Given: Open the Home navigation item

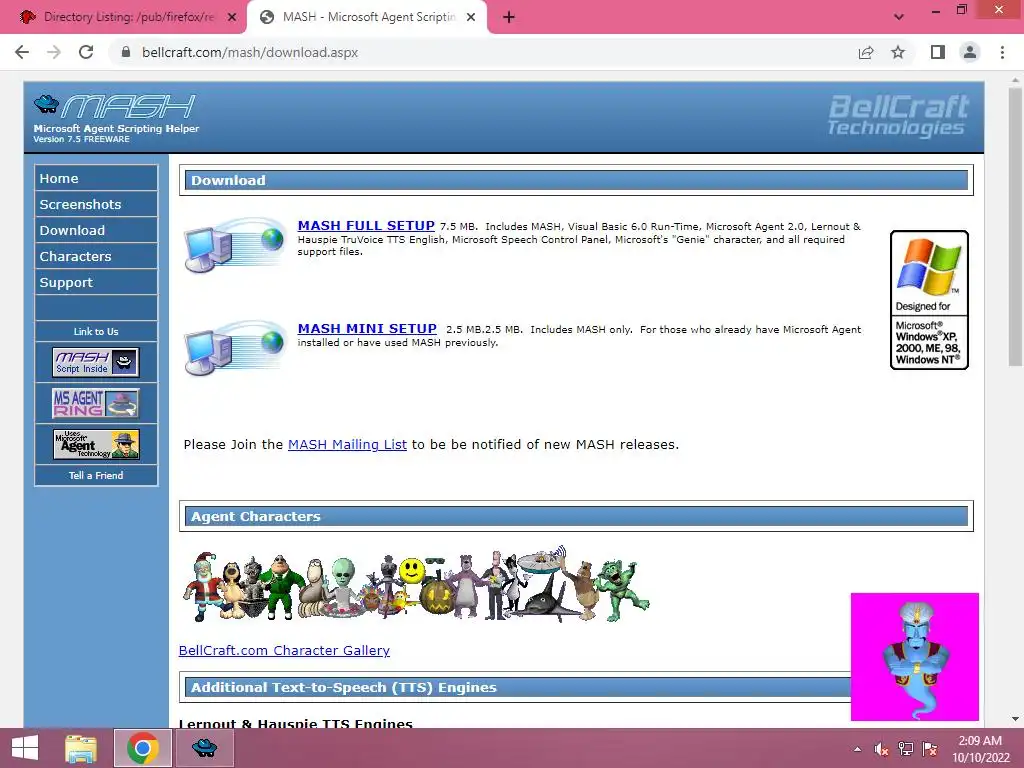Looking at the screenshot, I should (96, 178).
